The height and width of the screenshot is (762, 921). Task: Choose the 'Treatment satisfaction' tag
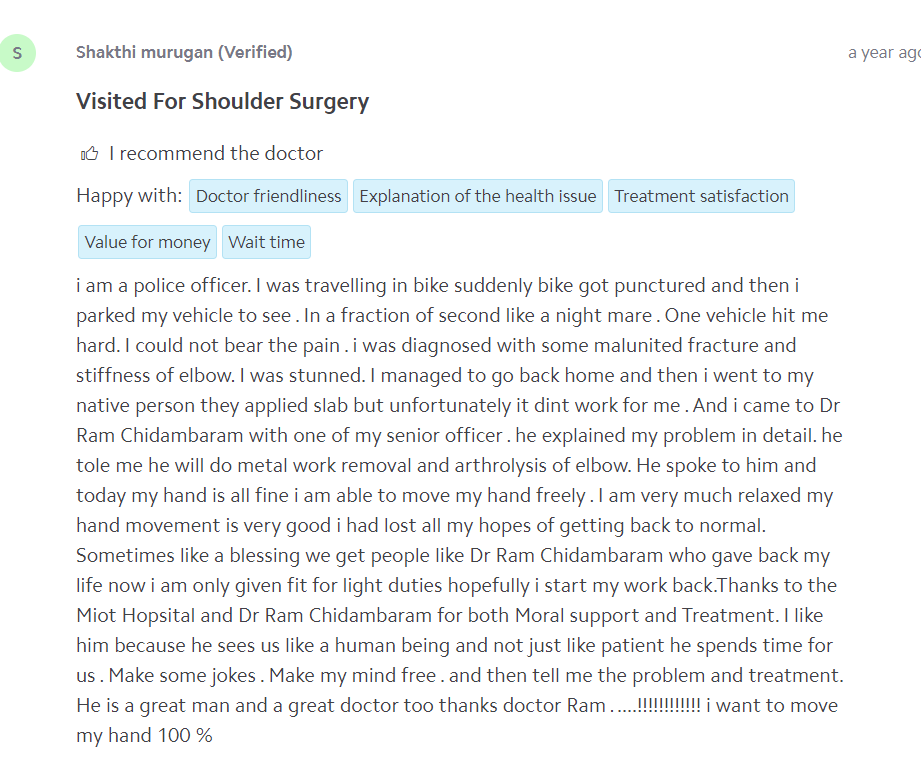tap(701, 196)
